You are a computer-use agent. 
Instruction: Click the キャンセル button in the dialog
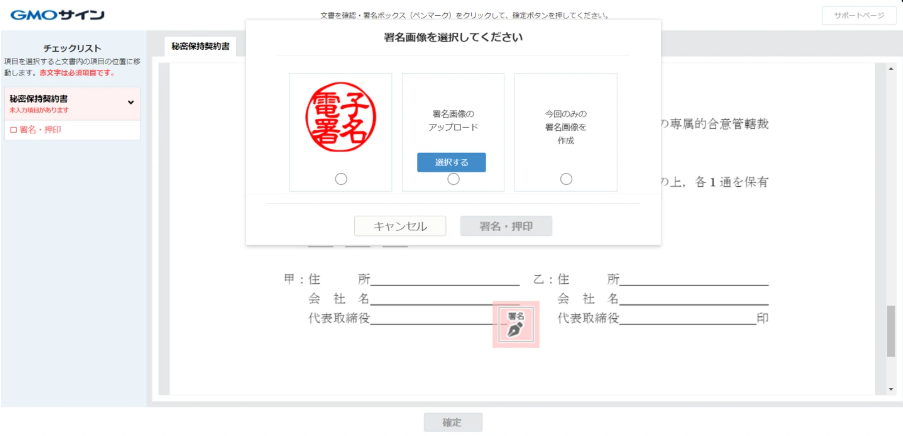pyautogui.click(x=400, y=226)
